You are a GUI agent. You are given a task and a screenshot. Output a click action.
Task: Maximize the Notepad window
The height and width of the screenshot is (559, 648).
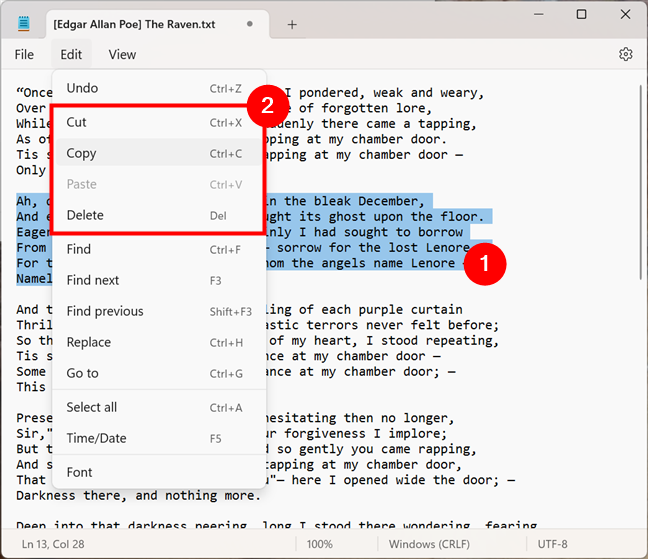click(581, 14)
